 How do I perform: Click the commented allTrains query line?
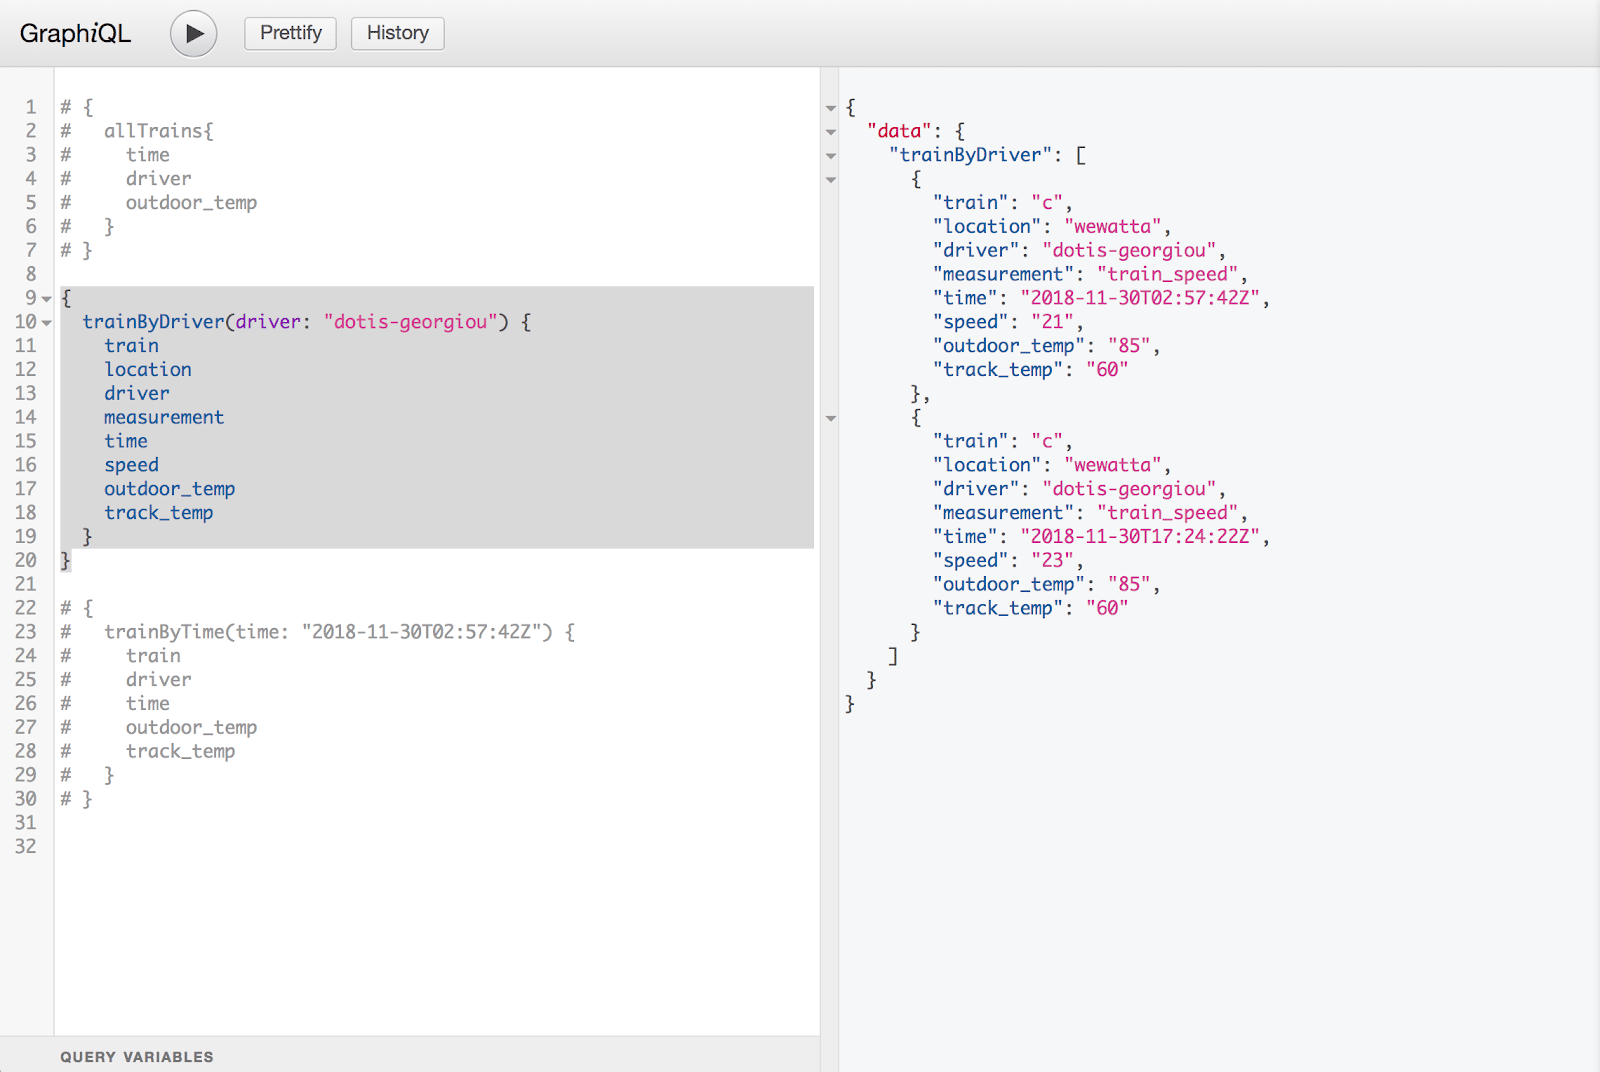click(158, 131)
